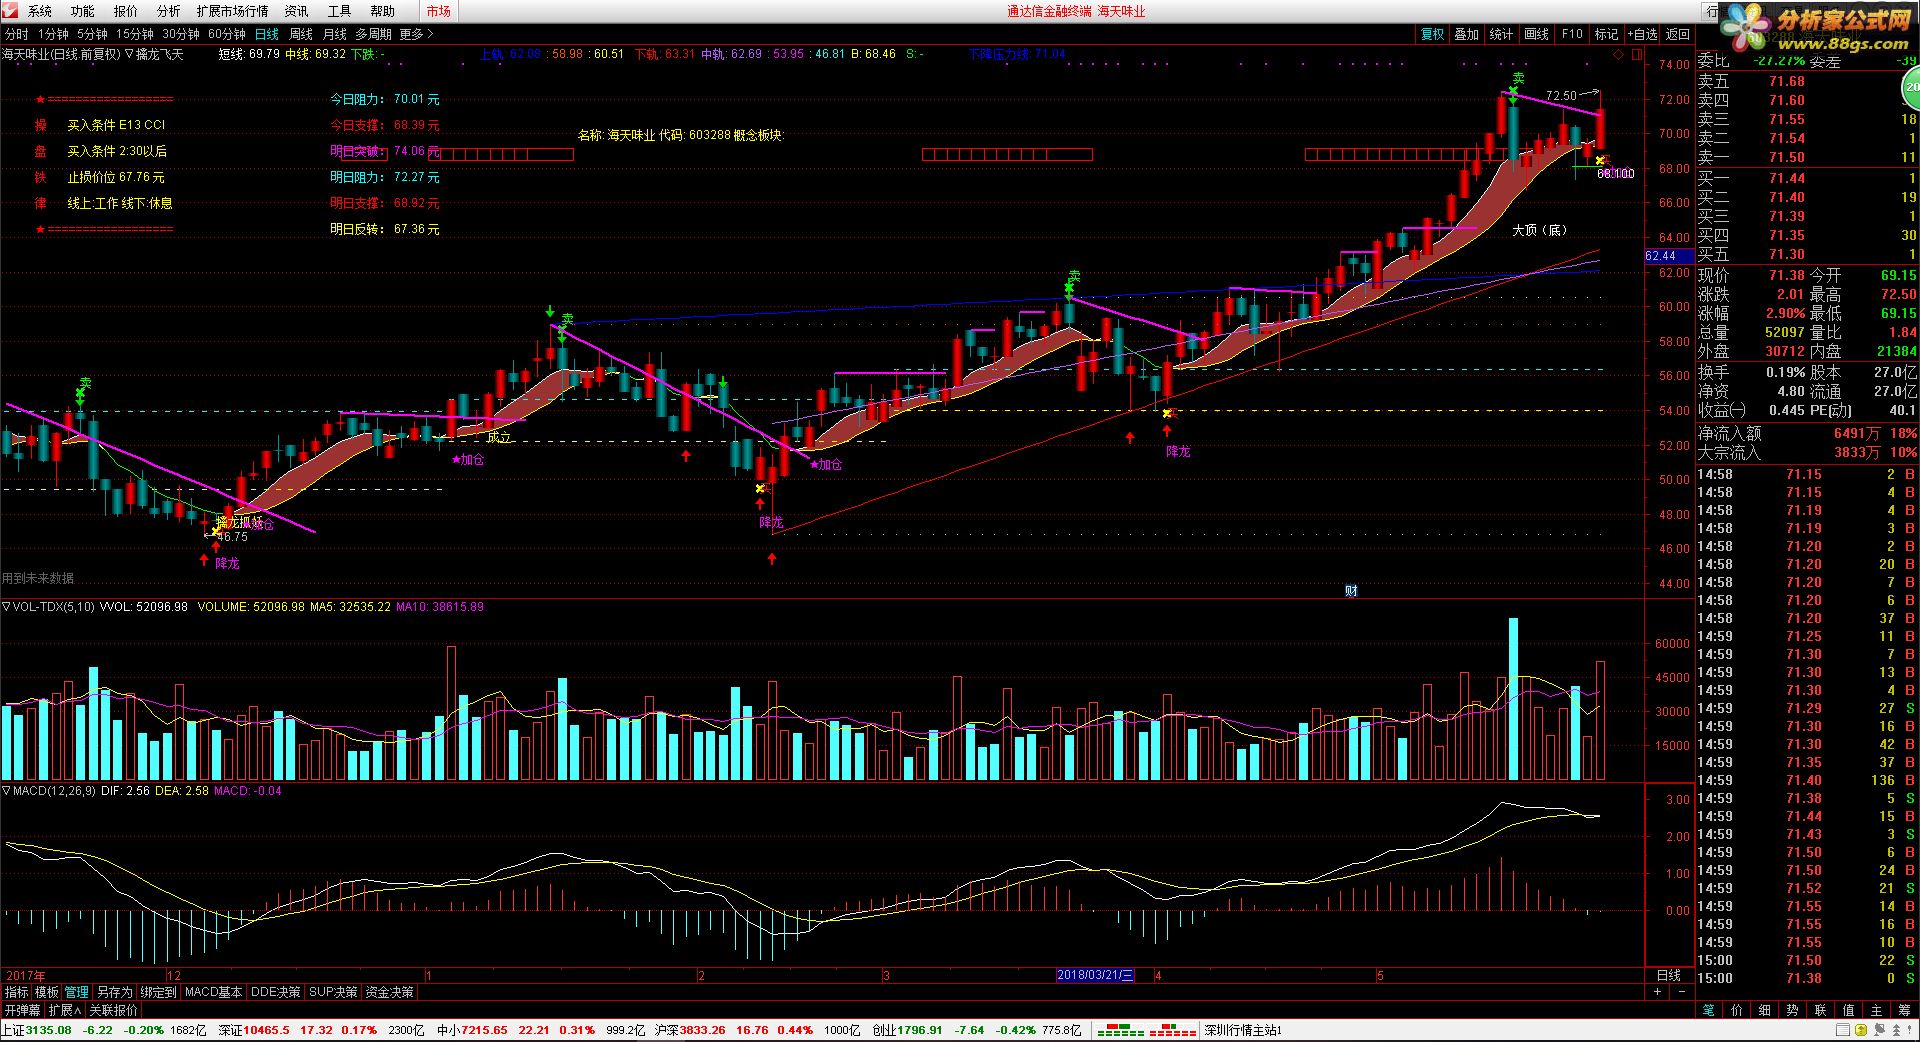Click the satellite dish icon in status bar
Screen dimensions: 1920x1042
[1879, 1029]
